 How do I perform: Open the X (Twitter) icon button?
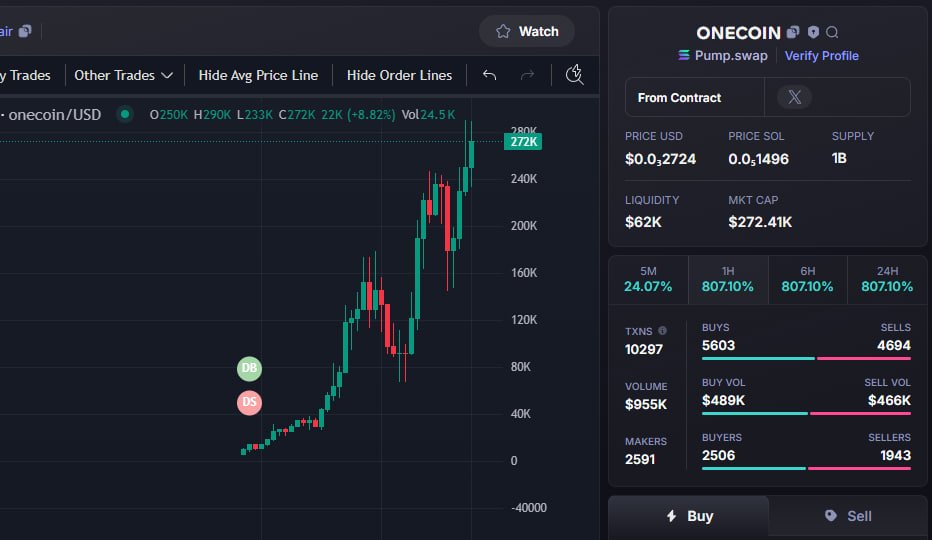(795, 97)
